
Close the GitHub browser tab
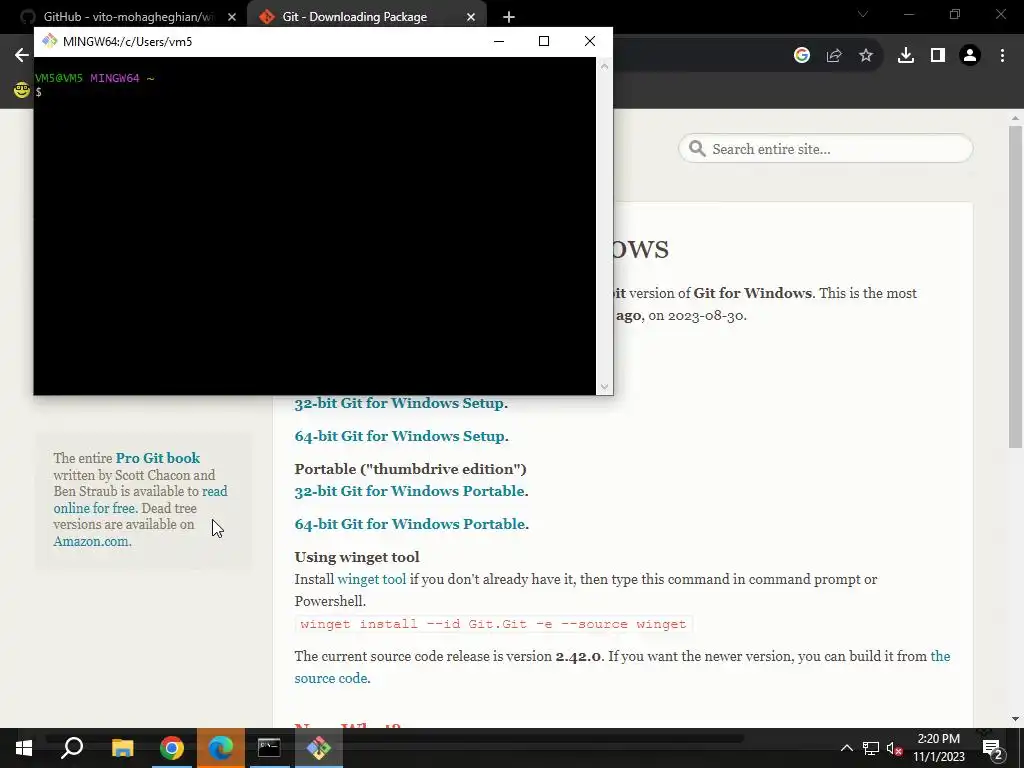tap(232, 18)
